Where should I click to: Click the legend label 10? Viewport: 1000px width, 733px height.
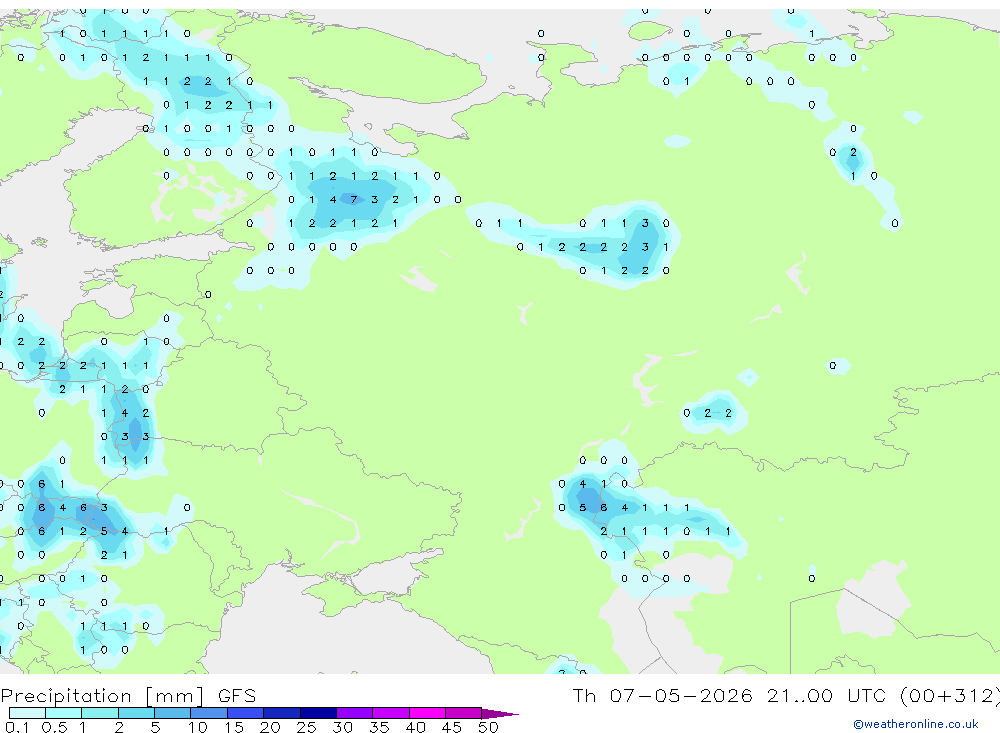pyautogui.click(x=198, y=727)
